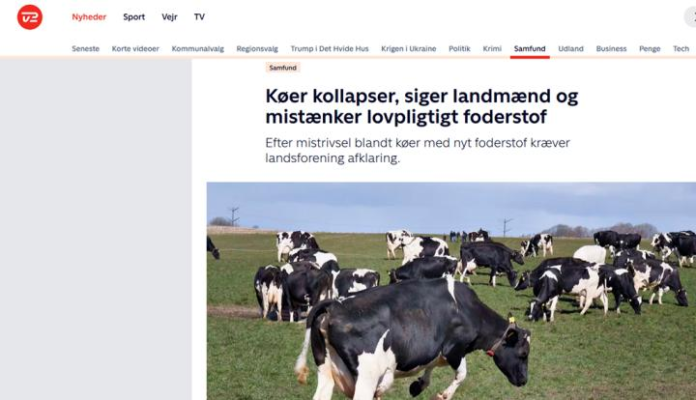Open the Tech tab
The width and height of the screenshot is (696, 400).
click(x=681, y=49)
